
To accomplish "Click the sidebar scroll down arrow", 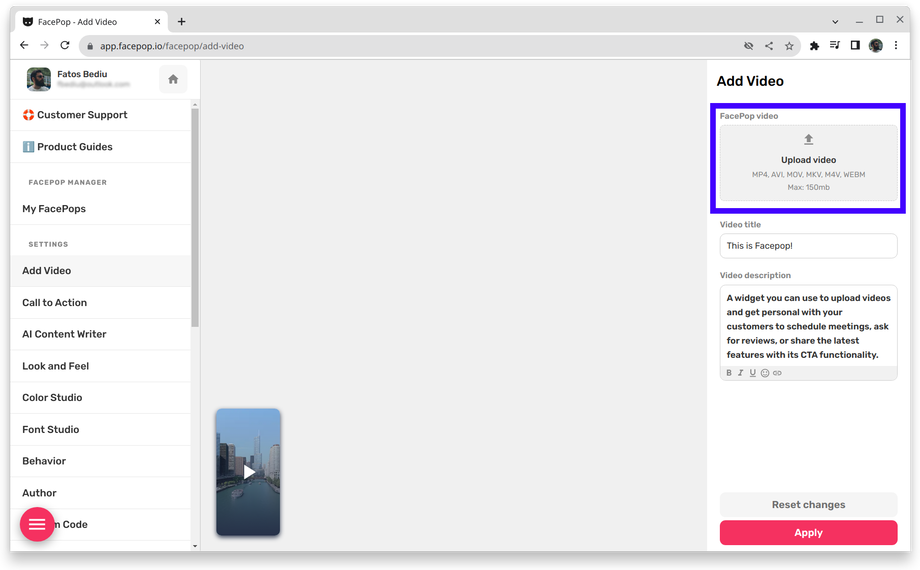I will click(195, 546).
